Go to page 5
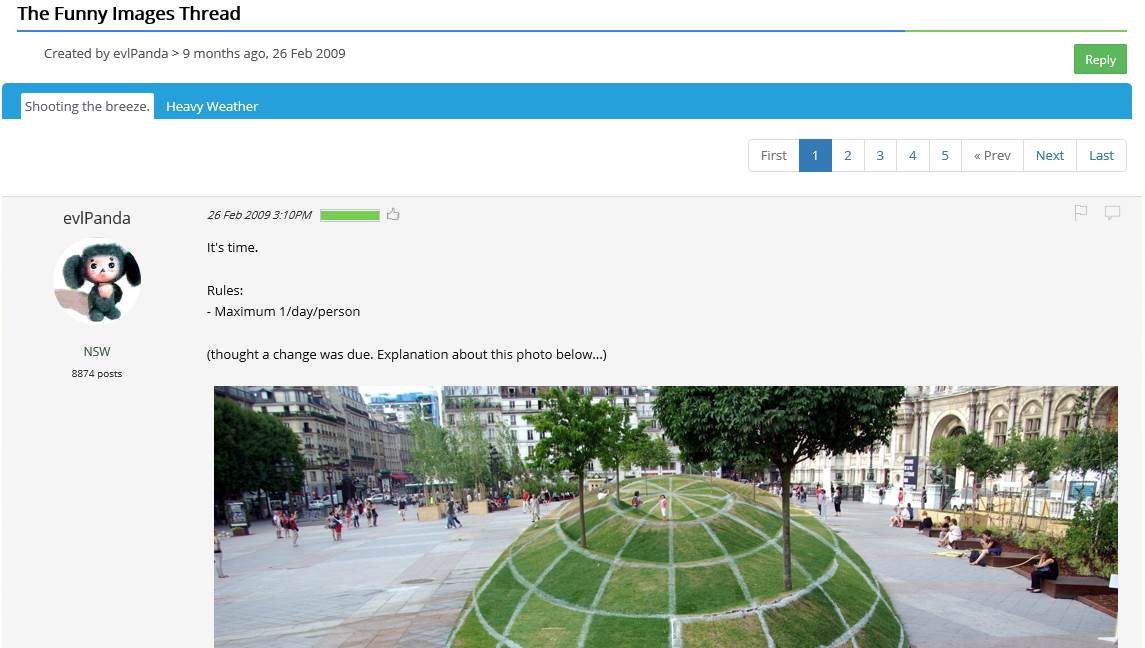The width and height of the screenshot is (1145, 648). click(944, 155)
